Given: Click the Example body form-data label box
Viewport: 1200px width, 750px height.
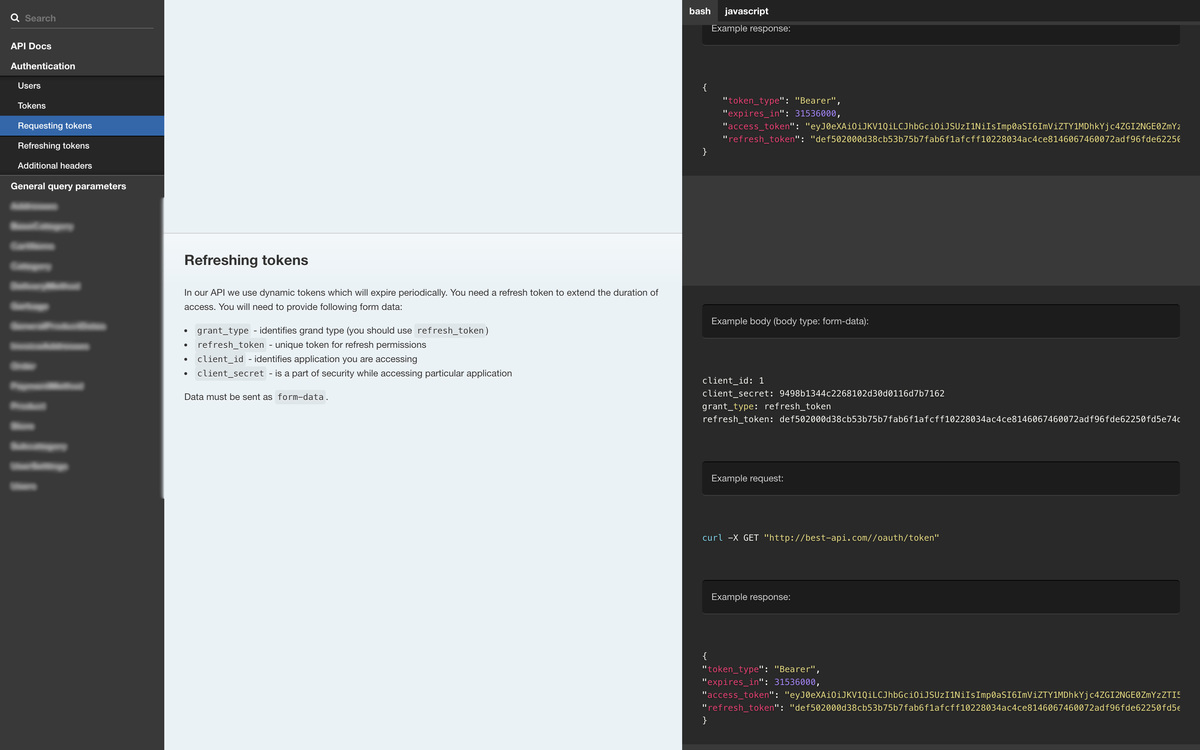Looking at the screenshot, I should 940,321.
